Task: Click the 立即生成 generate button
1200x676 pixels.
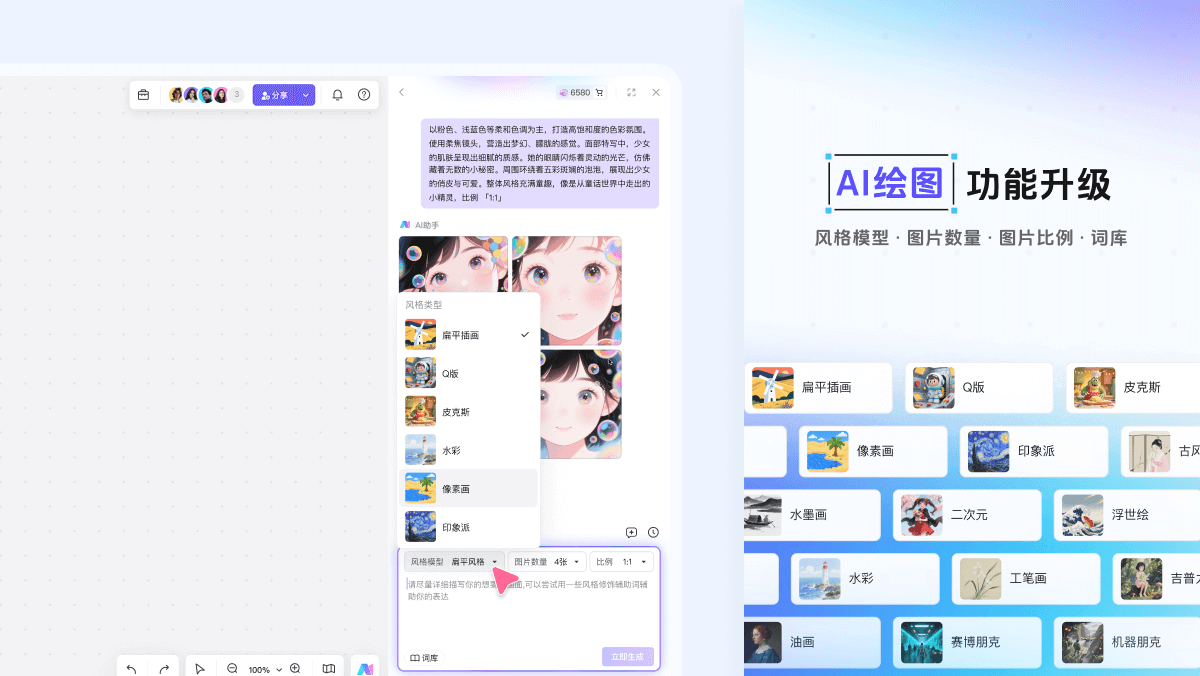Action: point(628,657)
